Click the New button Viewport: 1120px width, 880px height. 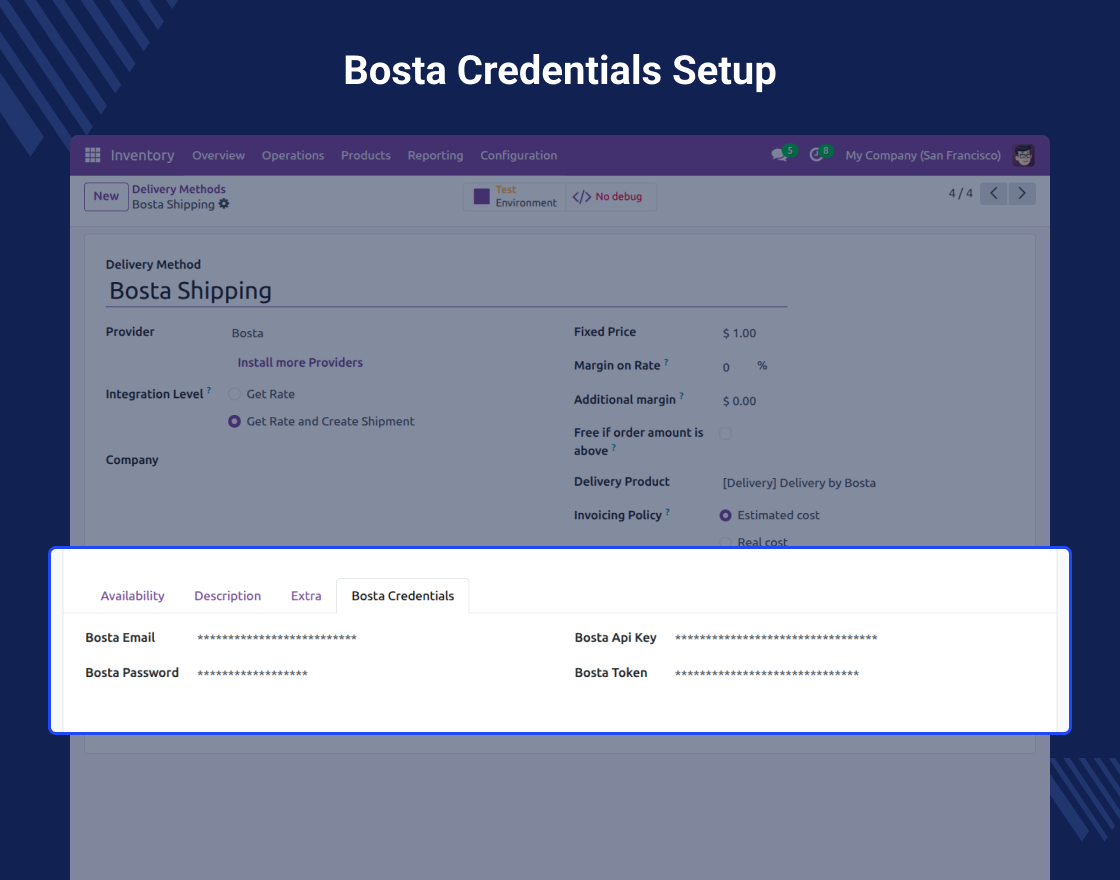106,196
